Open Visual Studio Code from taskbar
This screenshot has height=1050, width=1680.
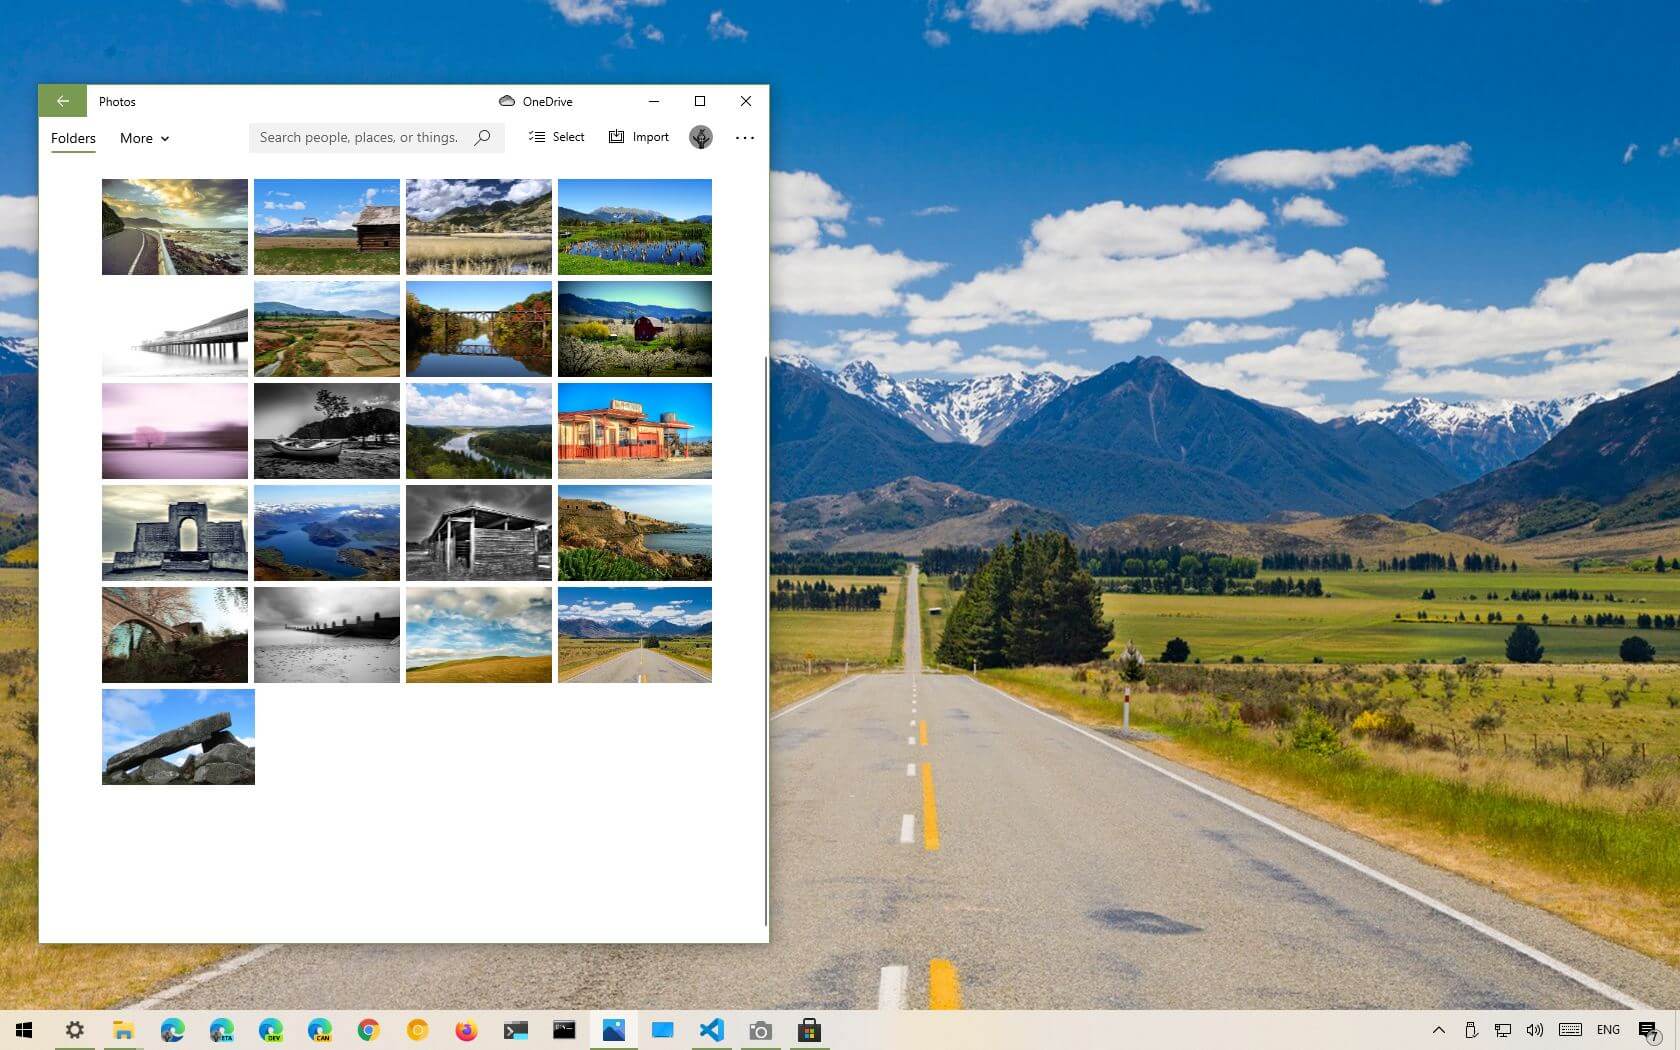(711, 1030)
